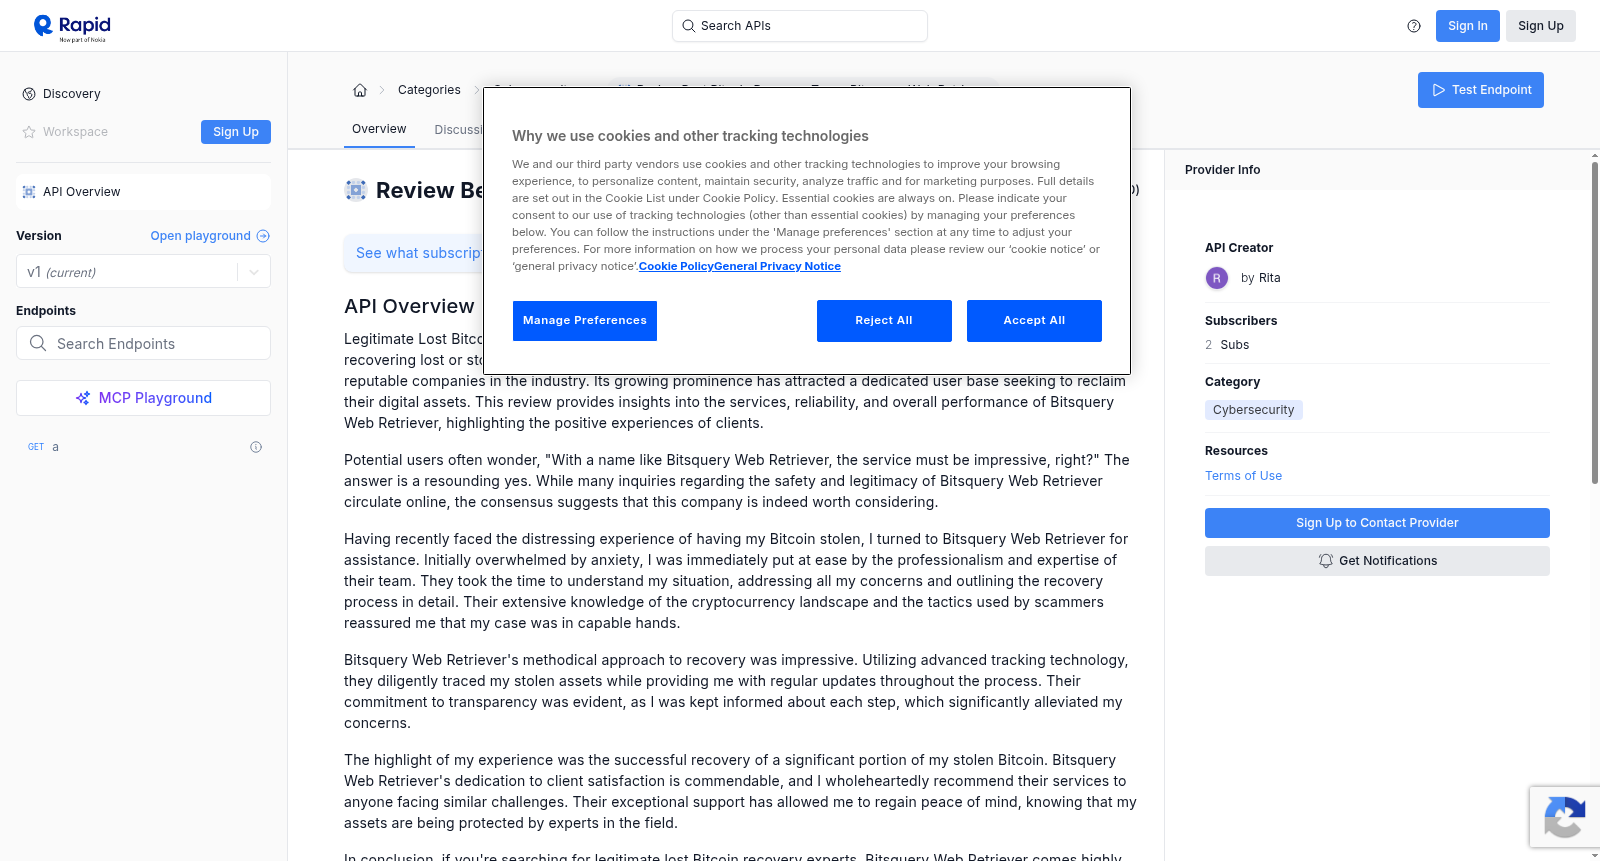The image size is (1600, 861).
Task: Click magnifier icon in Search Endpoints
Action: pyautogui.click(x=38, y=343)
